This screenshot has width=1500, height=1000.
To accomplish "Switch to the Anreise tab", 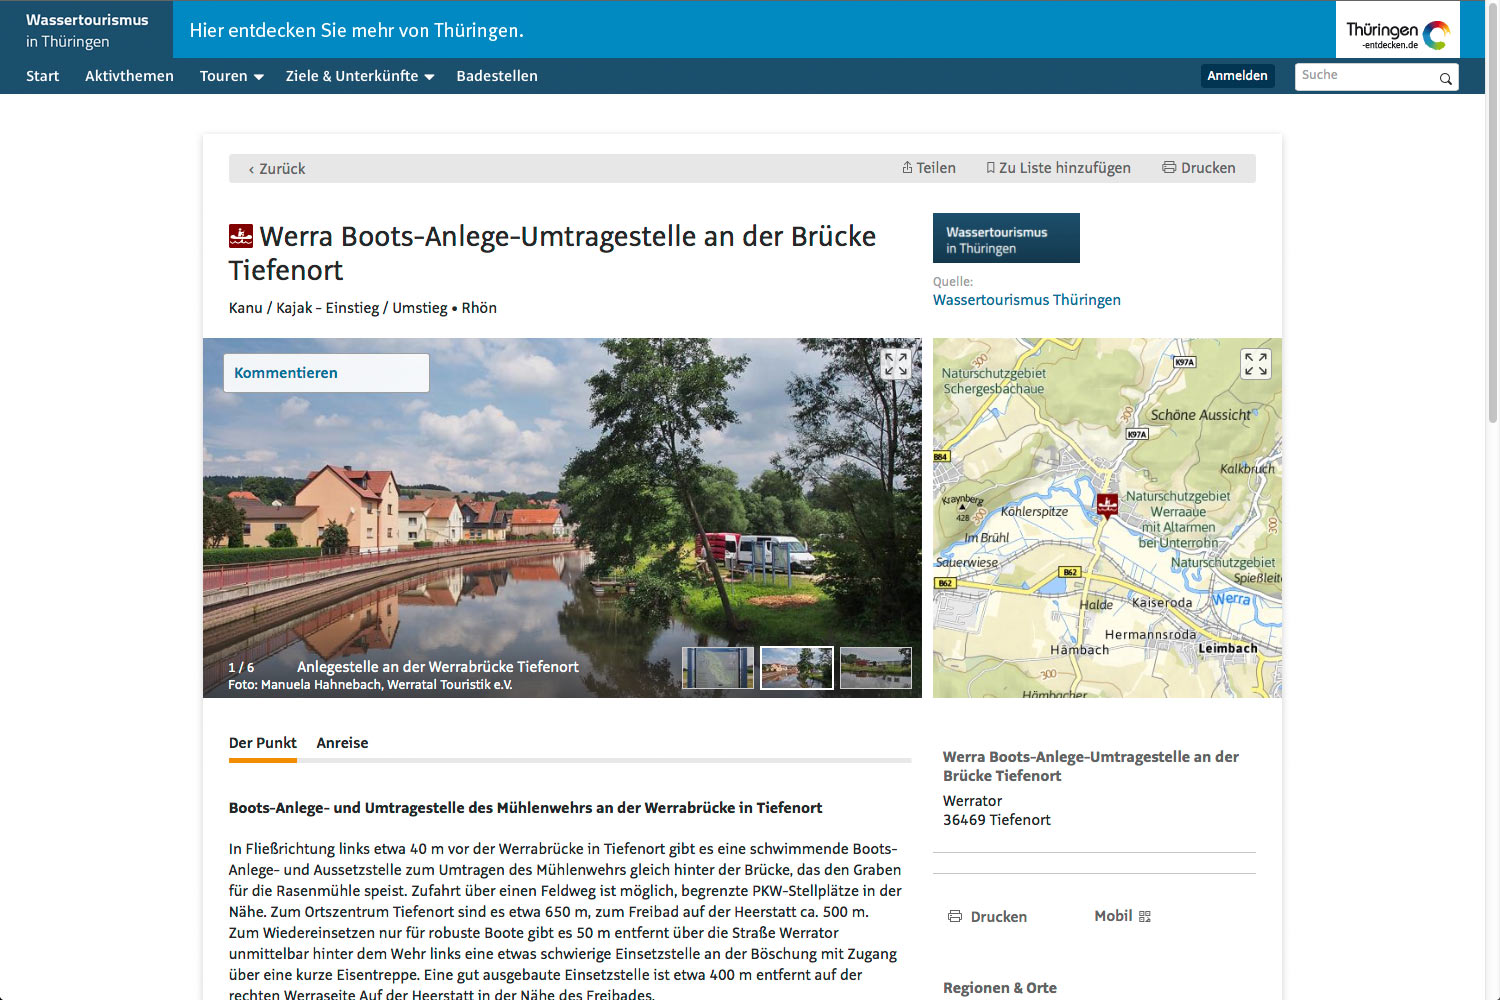I will 342,743.
